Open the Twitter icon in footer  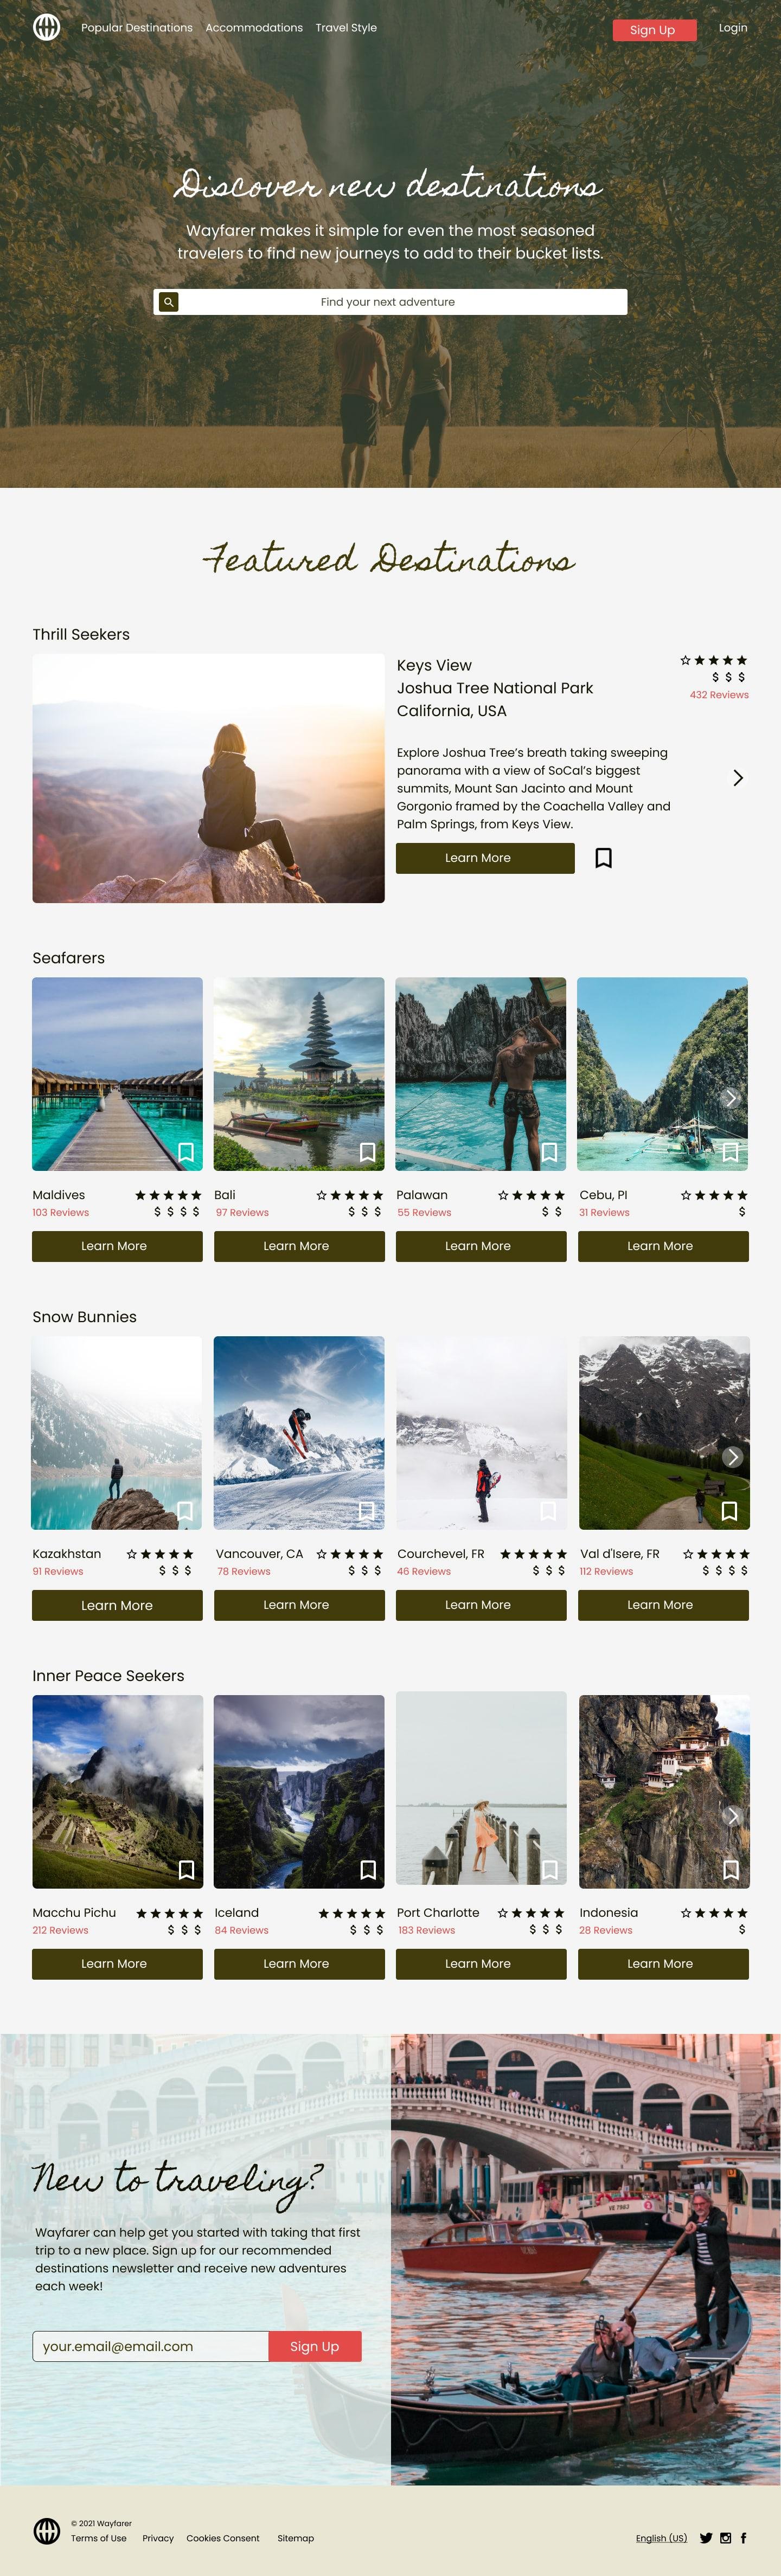pyautogui.click(x=706, y=2538)
